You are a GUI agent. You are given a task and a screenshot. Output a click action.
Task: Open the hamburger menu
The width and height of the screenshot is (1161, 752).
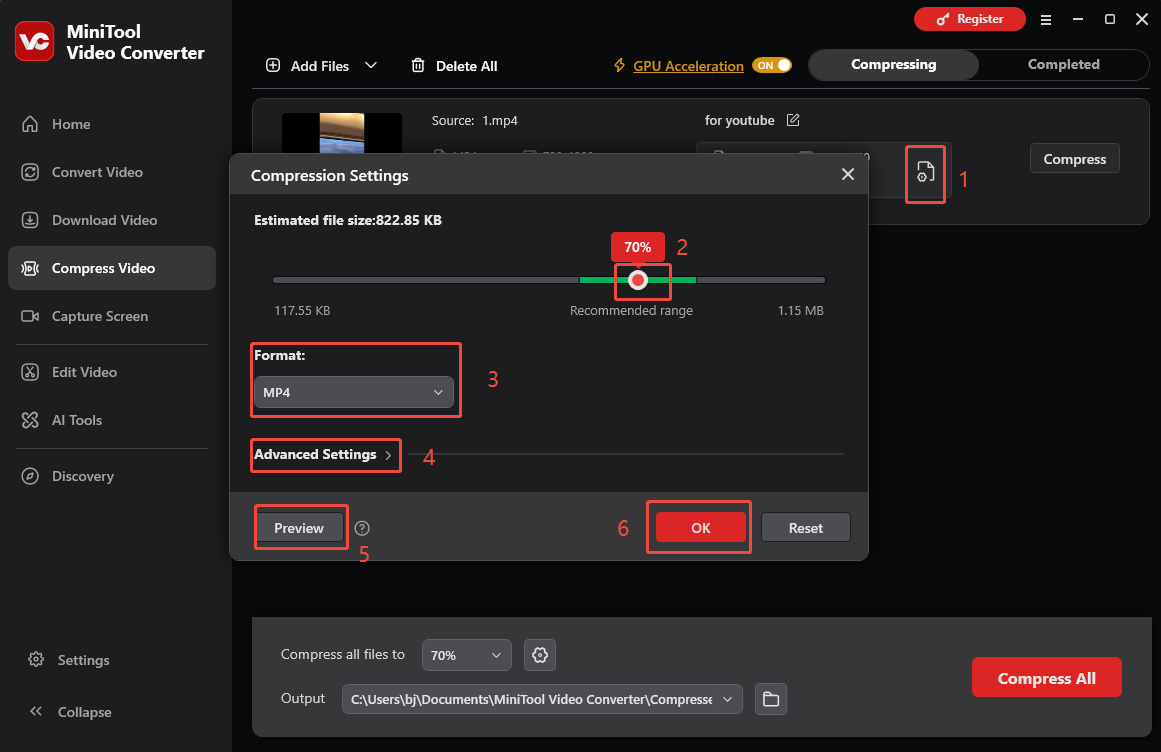point(1045,20)
